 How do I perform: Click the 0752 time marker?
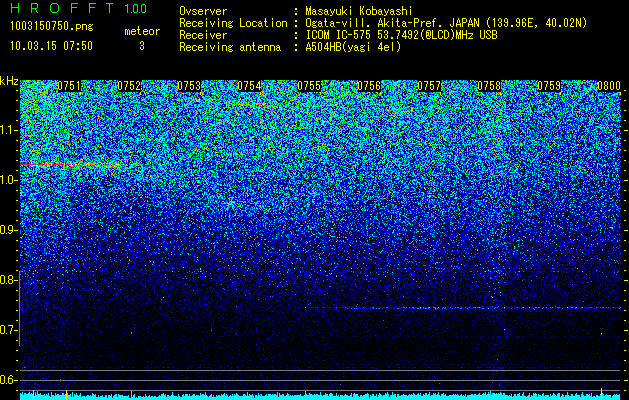pyautogui.click(x=129, y=86)
